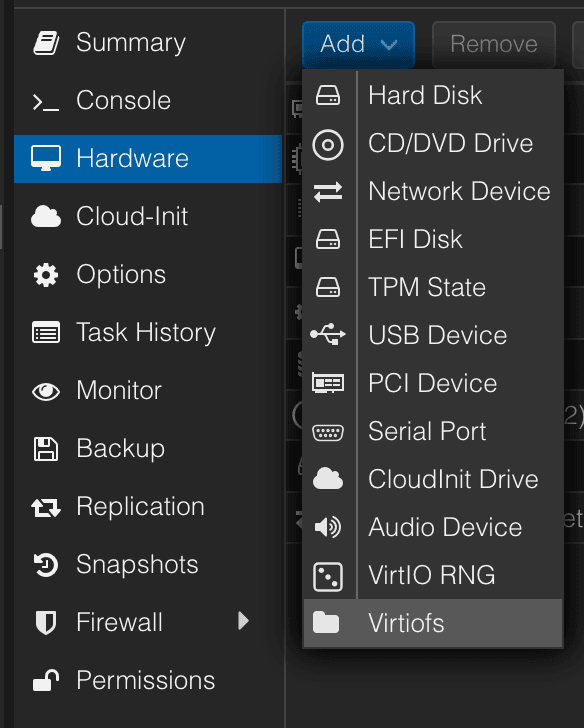Click the CD/DVD Drive disc icon
The image size is (584, 728).
pos(328,145)
